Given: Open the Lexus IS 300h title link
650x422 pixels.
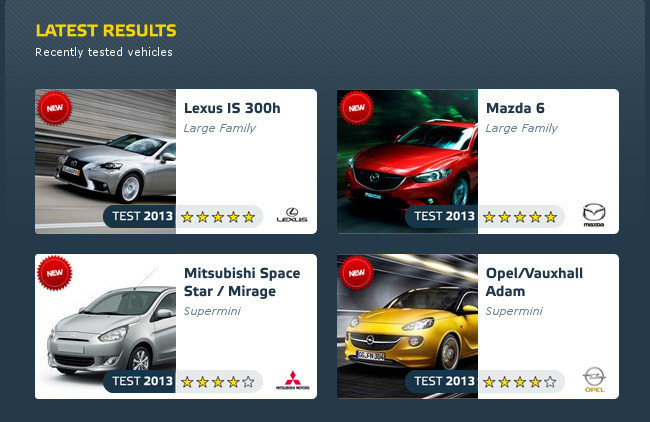Looking at the screenshot, I should (x=232, y=108).
